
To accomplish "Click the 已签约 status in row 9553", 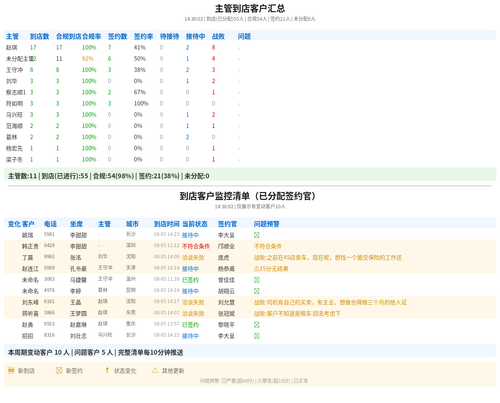I will coord(190,325).
